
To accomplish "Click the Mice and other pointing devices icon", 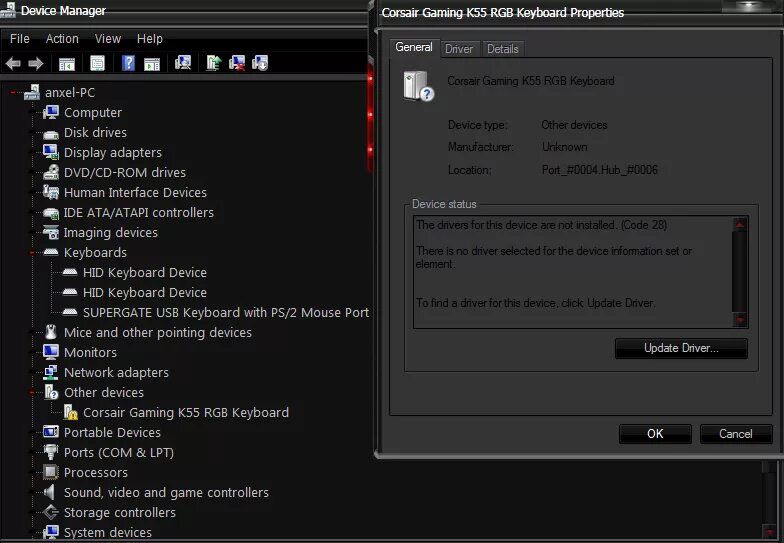I will click(50, 332).
